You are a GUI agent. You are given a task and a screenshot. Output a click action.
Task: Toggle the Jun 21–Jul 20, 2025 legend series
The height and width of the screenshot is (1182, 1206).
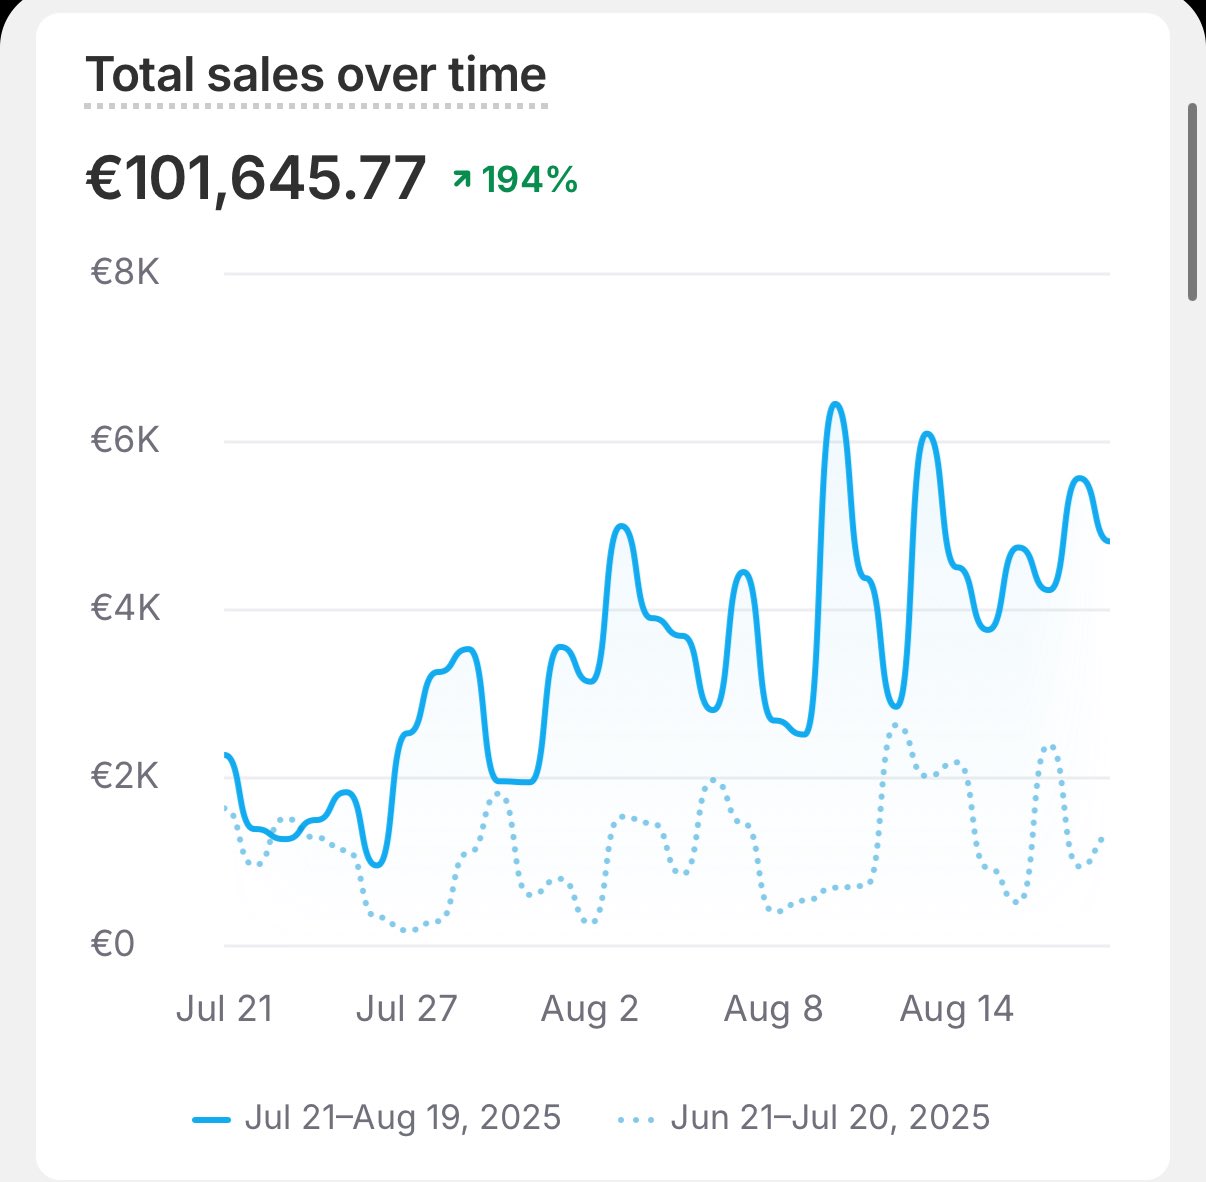829,1117
